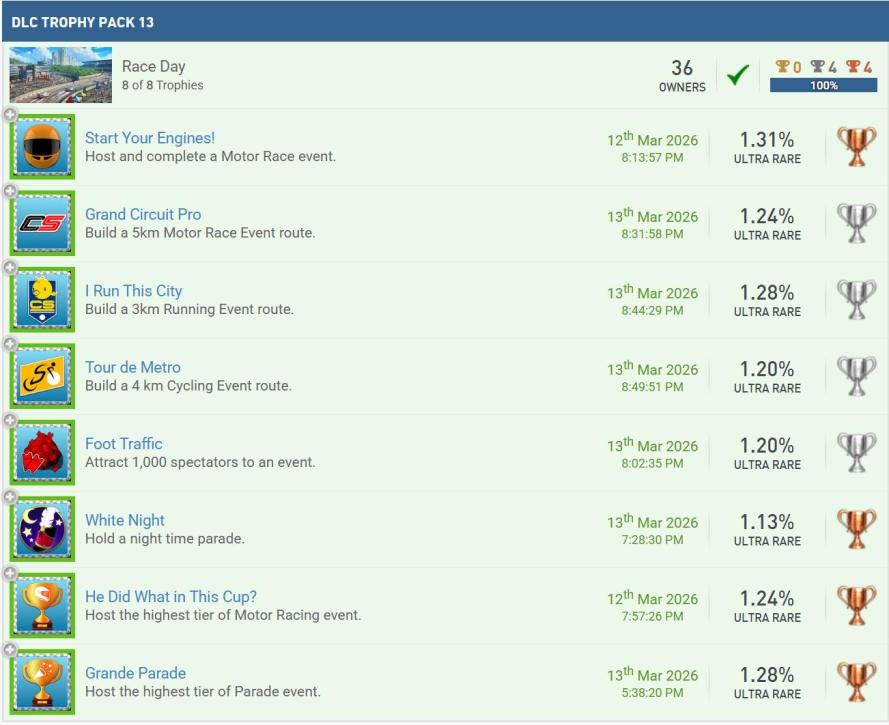Expand the Grande Parade trophy plus button
The image size is (889, 725).
tap(10, 651)
